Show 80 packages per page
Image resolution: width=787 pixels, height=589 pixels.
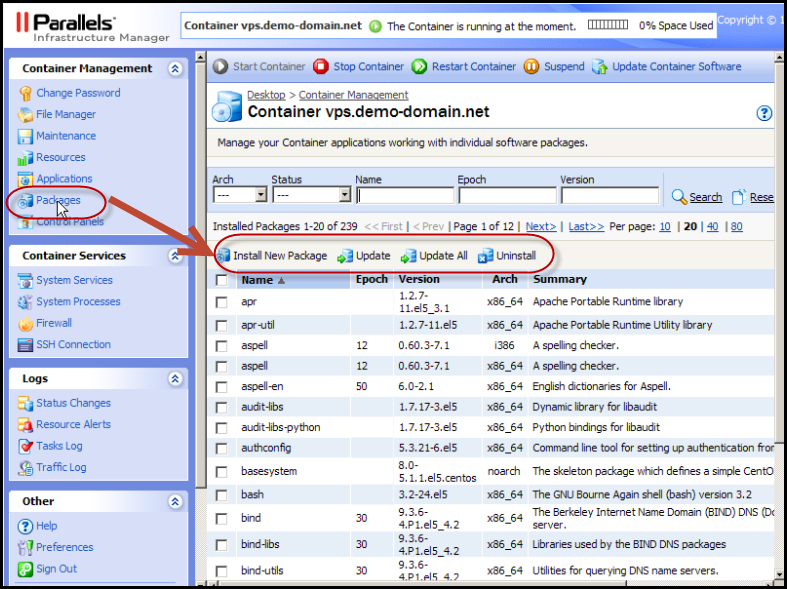click(736, 227)
